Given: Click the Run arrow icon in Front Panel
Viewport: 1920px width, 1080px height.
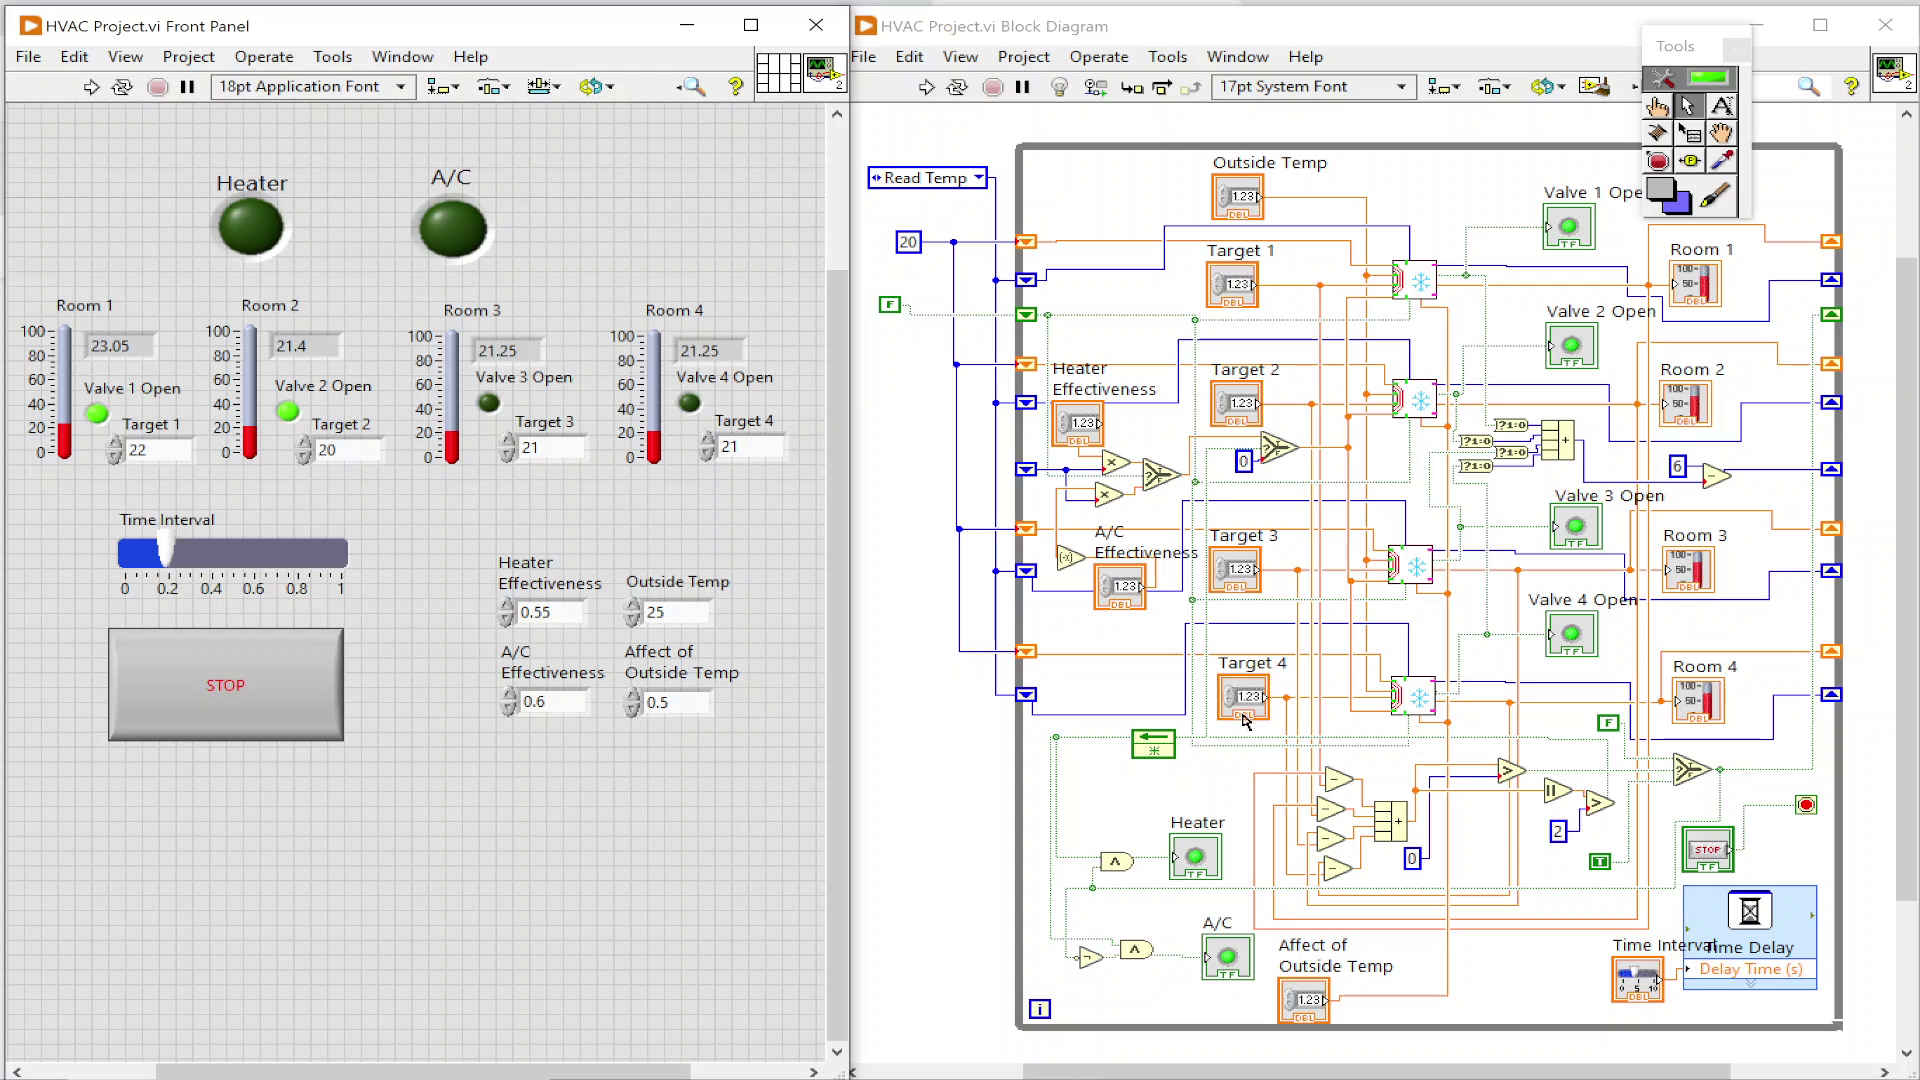Looking at the screenshot, I should click(90, 86).
